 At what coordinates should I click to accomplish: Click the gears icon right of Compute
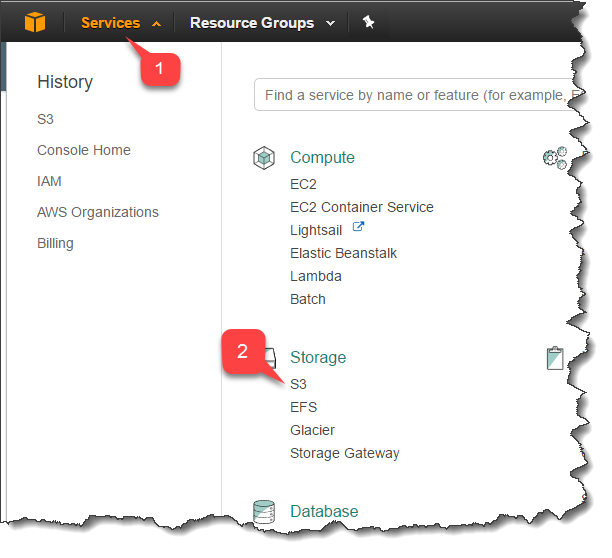pyautogui.click(x=555, y=158)
